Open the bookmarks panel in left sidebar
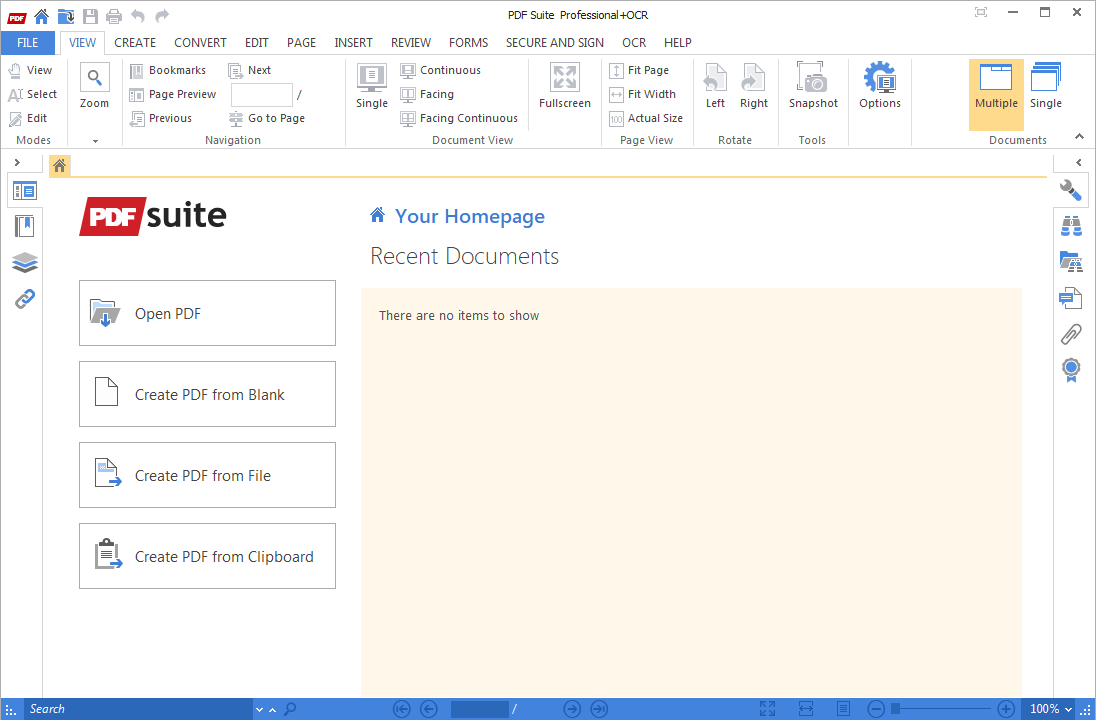The width and height of the screenshot is (1096, 720). click(24, 226)
